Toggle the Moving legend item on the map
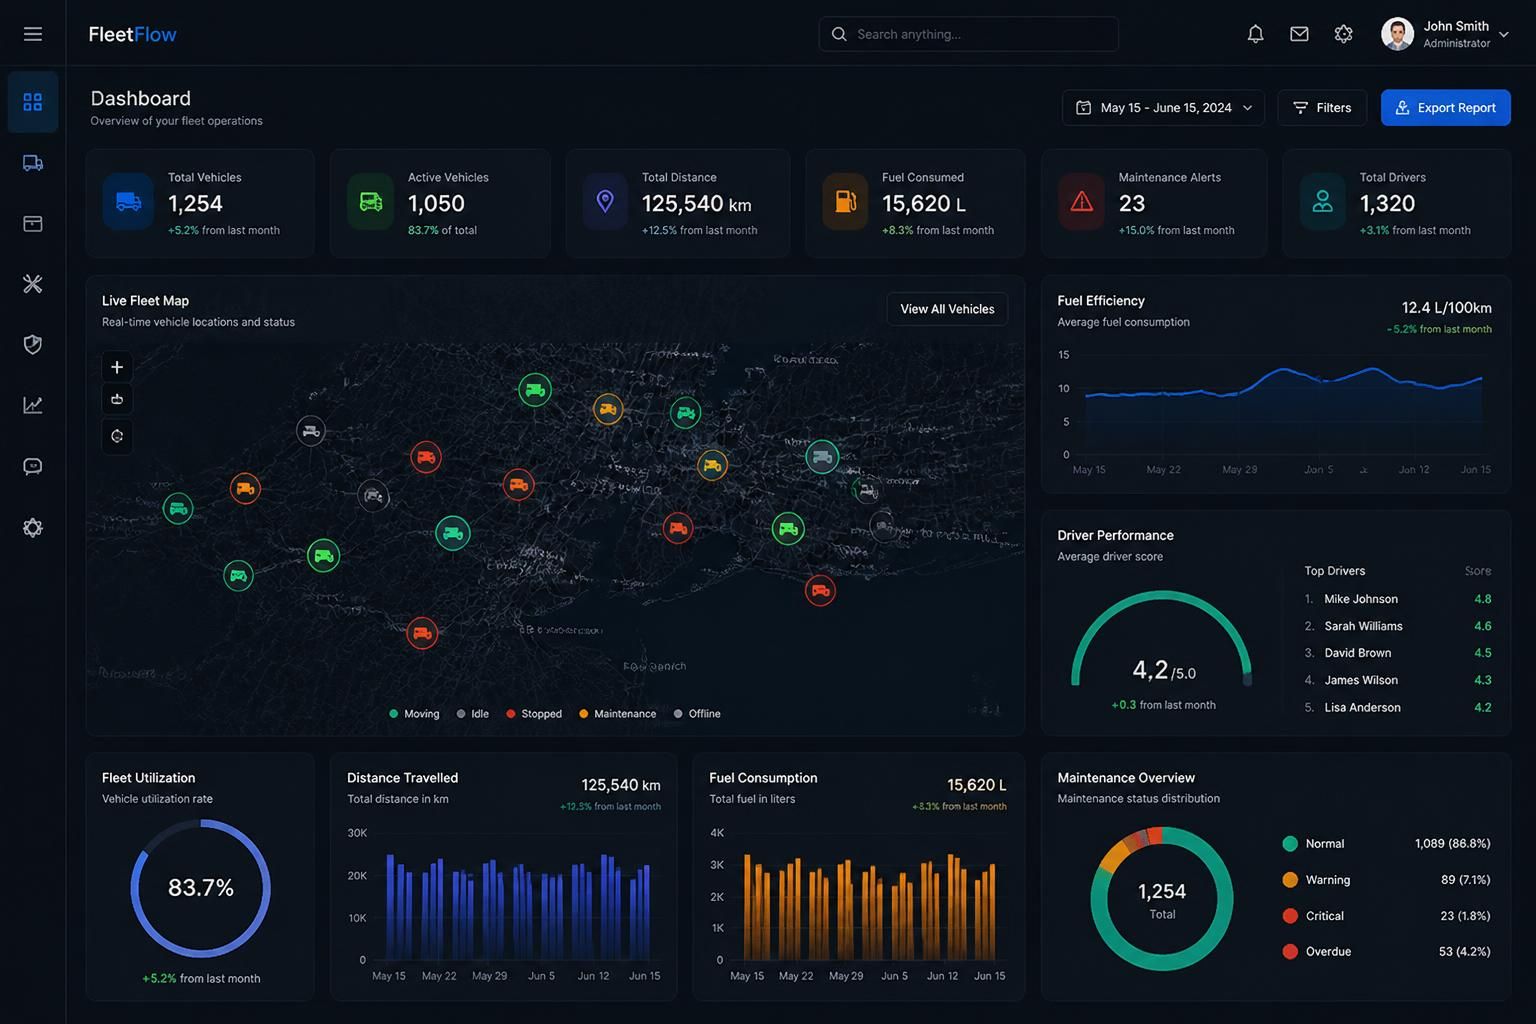This screenshot has height=1024, width=1536. [414, 714]
